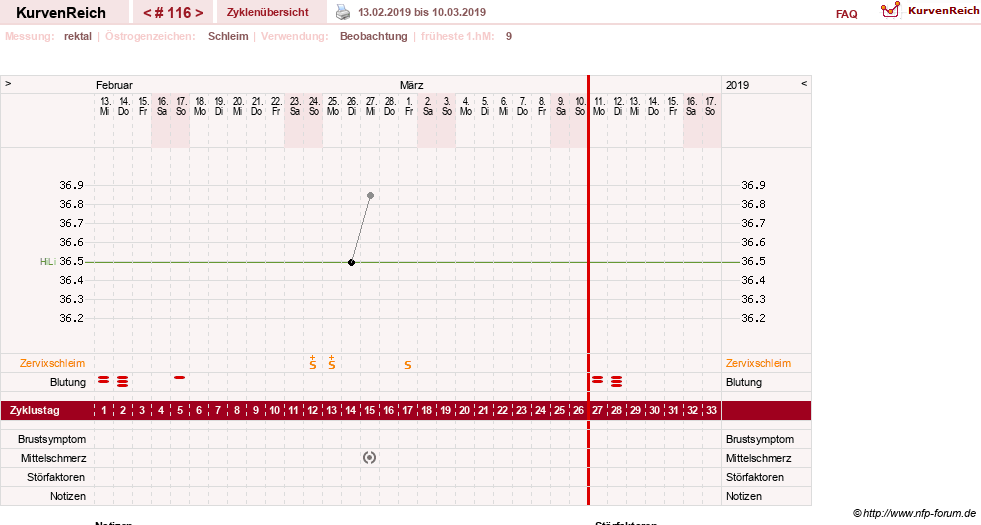This screenshot has height=525, width=981.
Task: Click the black temperature point at 36.5
Action: (x=352, y=262)
